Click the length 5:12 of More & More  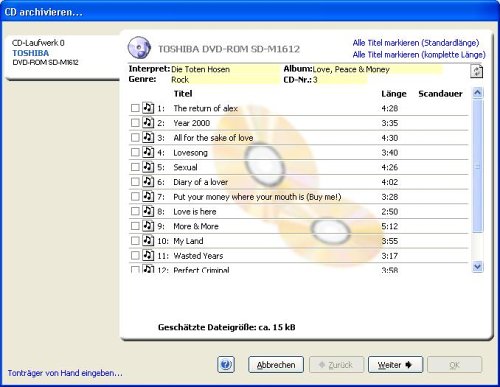pyautogui.click(x=390, y=226)
